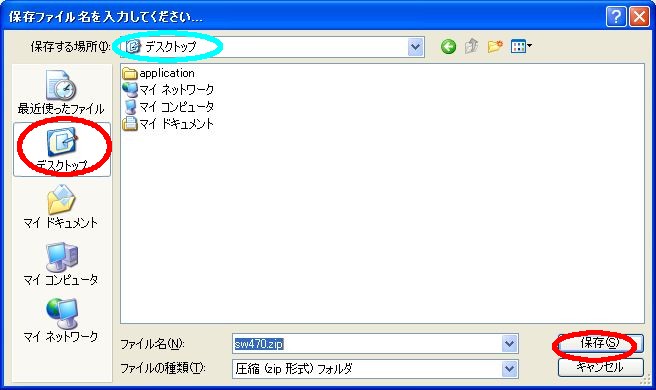Open the file type combo 圧縮 (zip 形式)
Viewport: 656px width, 390px height.
[x=375, y=369]
